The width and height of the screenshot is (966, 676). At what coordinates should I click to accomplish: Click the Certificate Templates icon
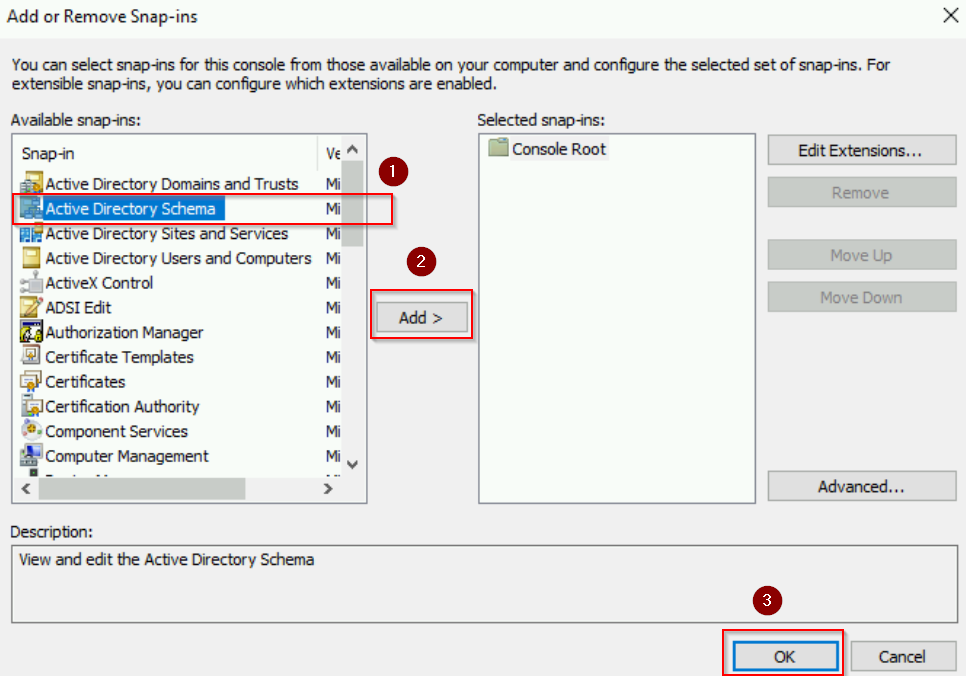(31, 357)
